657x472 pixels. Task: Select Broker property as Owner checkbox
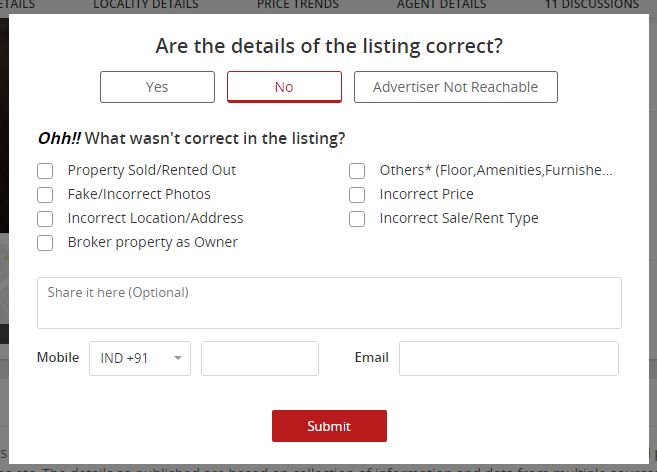click(x=45, y=242)
